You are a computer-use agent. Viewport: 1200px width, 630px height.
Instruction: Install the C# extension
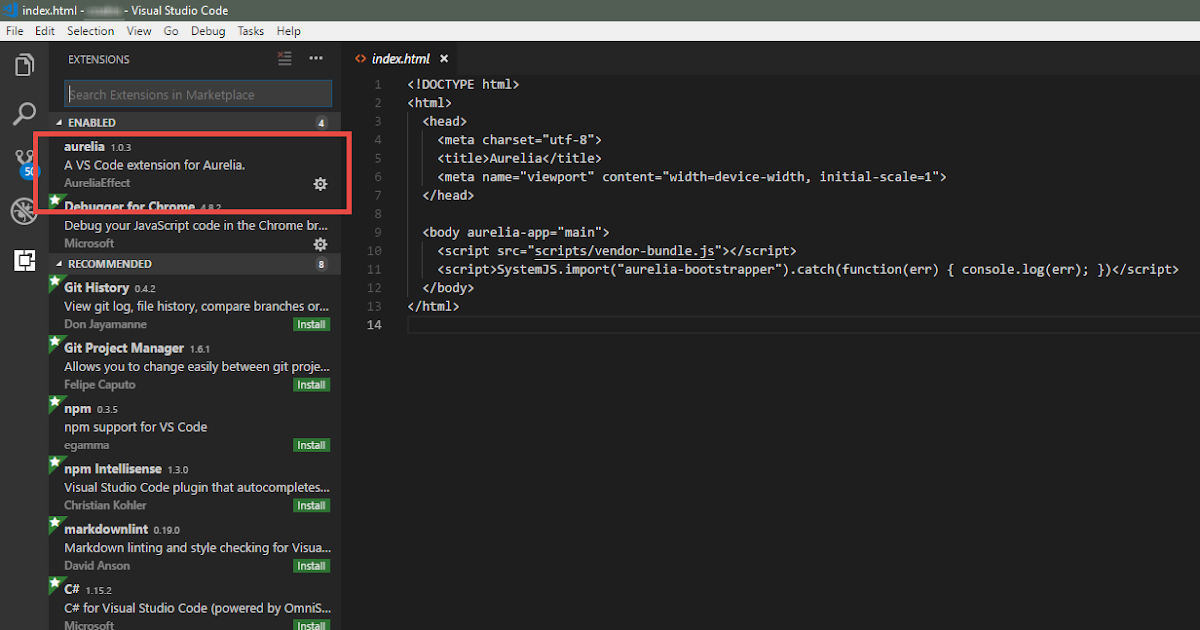click(x=311, y=625)
